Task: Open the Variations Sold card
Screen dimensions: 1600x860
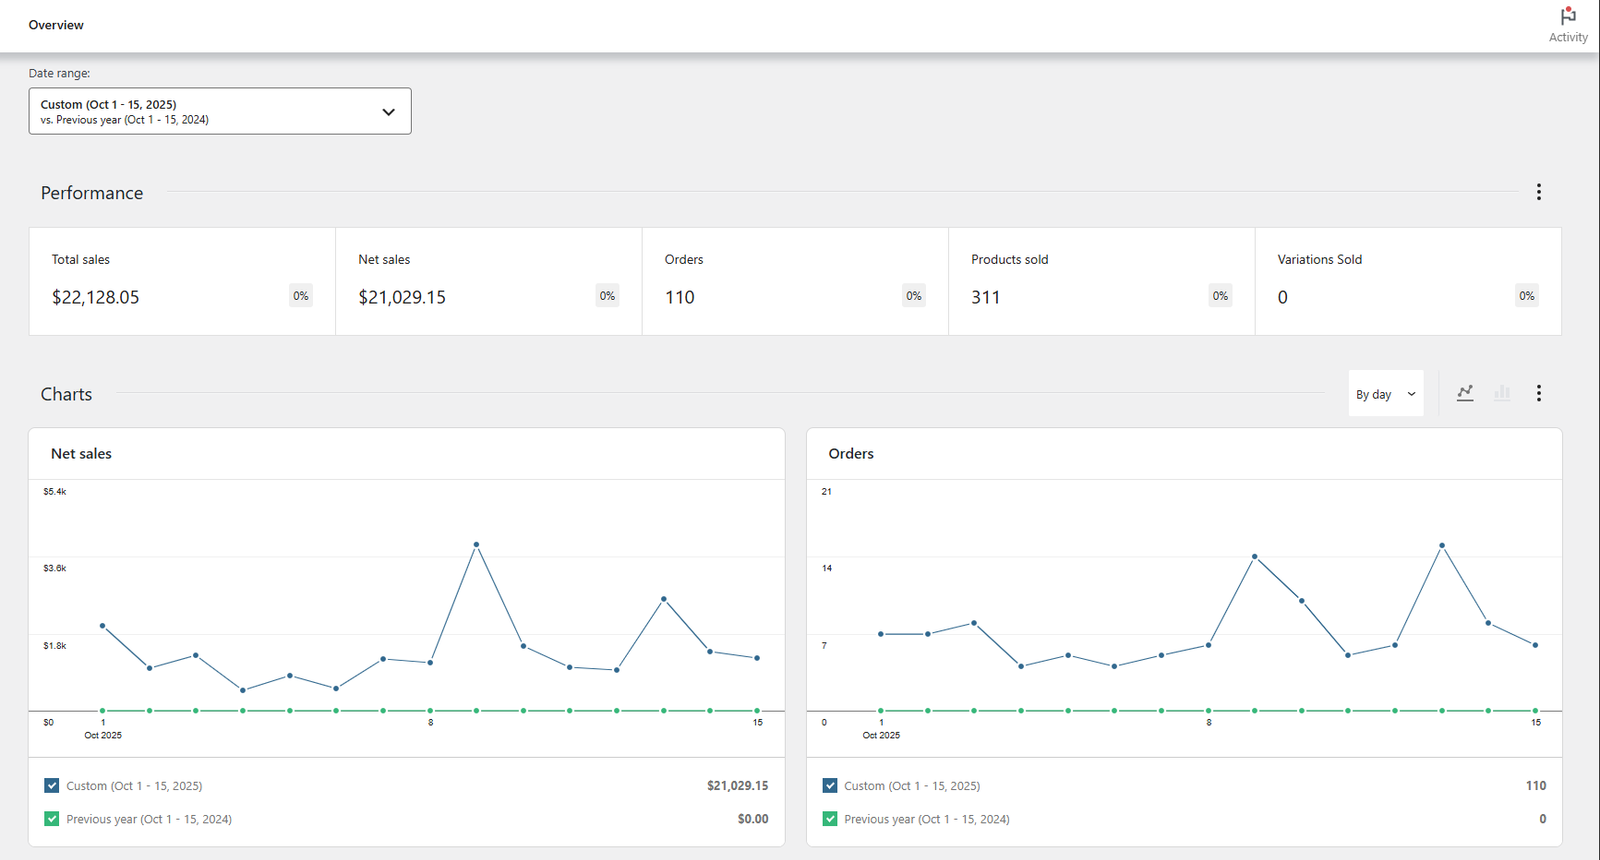Action: [x=1407, y=281]
